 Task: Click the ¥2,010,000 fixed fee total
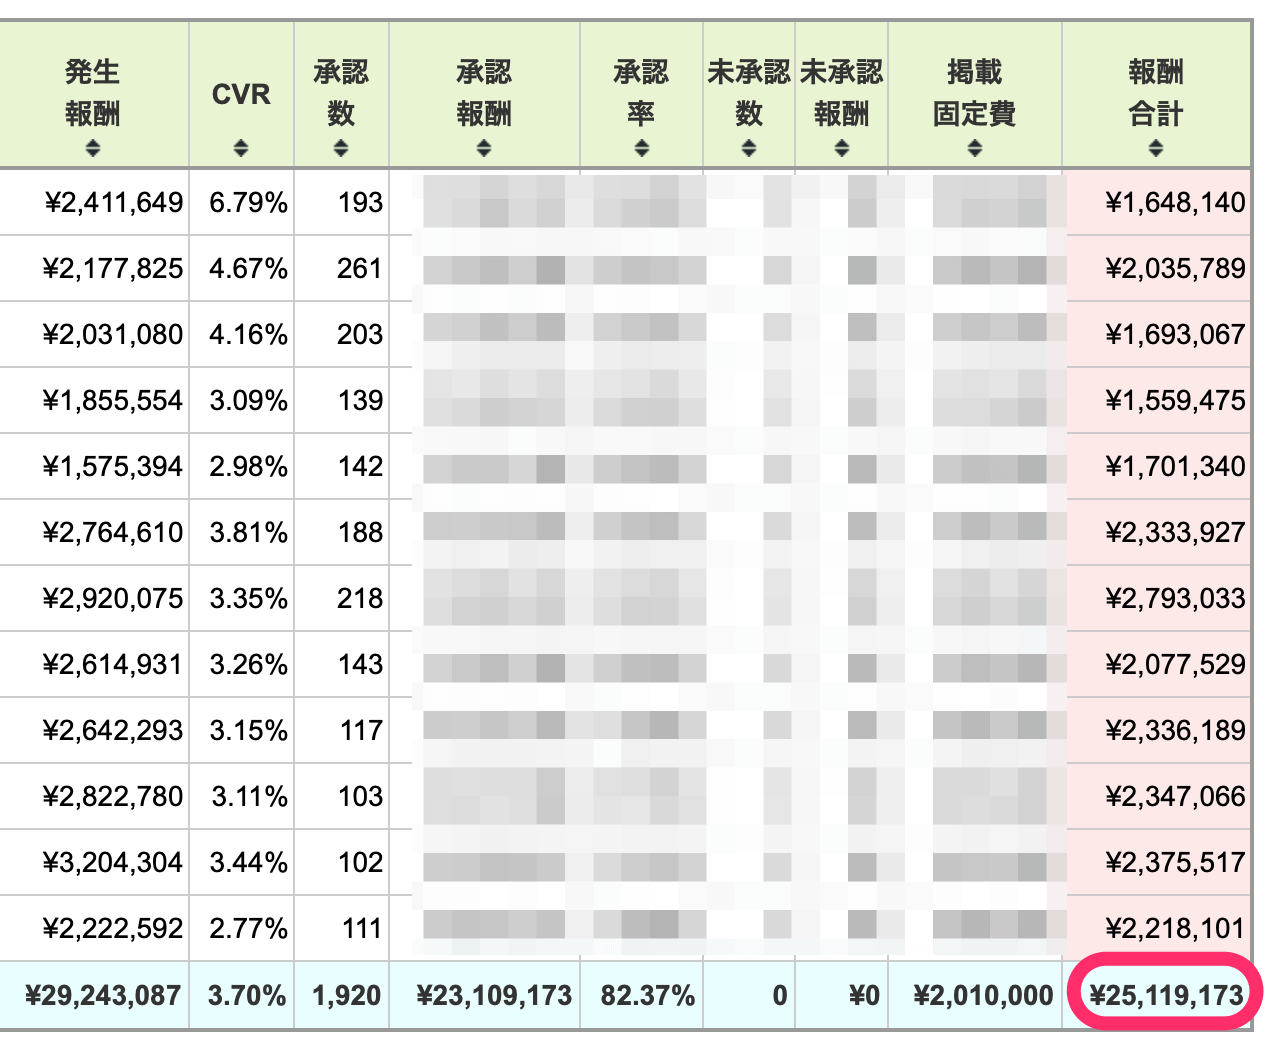pyautogui.click(x=983, y=995)
